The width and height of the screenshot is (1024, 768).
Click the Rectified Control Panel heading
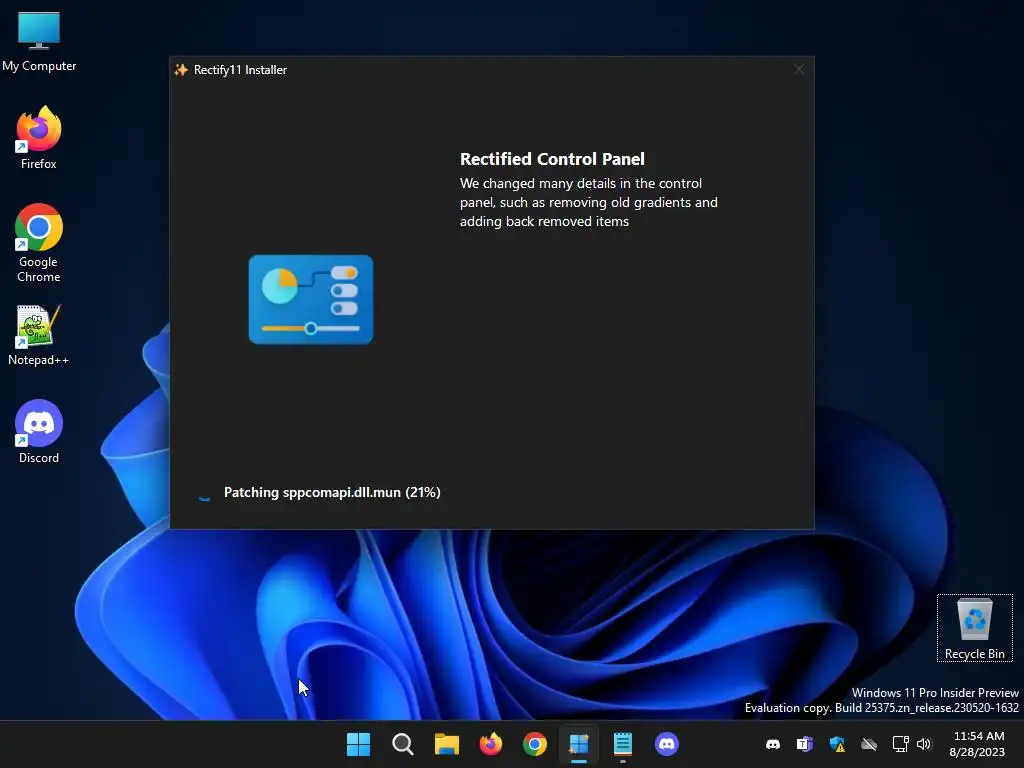pyautogui.click(x=552, y=159)
